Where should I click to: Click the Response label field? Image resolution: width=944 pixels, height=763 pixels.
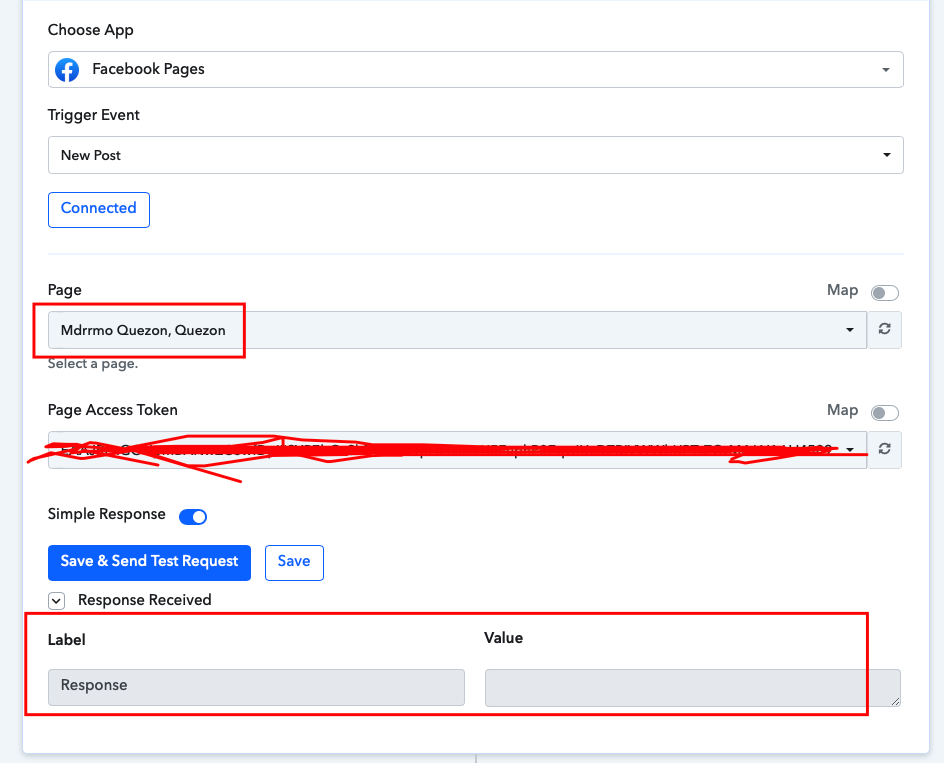pos(256,687)
